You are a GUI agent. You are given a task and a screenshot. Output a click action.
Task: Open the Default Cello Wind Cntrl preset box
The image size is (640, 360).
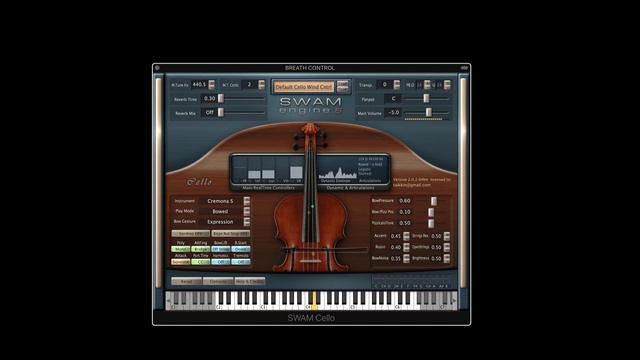(x=304, y=87)
